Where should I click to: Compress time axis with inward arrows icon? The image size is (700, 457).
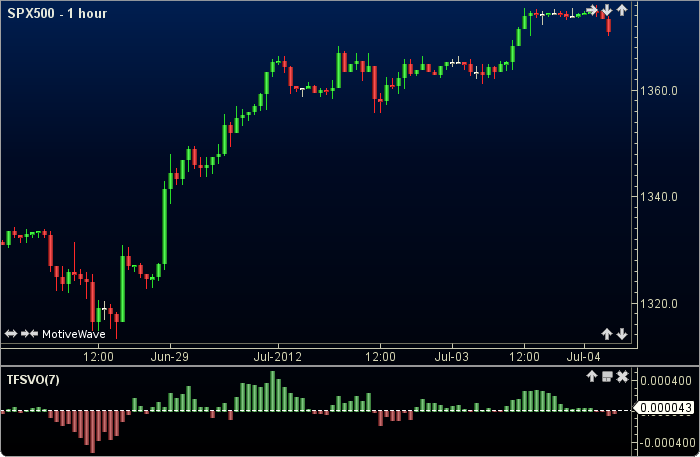(29, 334)
